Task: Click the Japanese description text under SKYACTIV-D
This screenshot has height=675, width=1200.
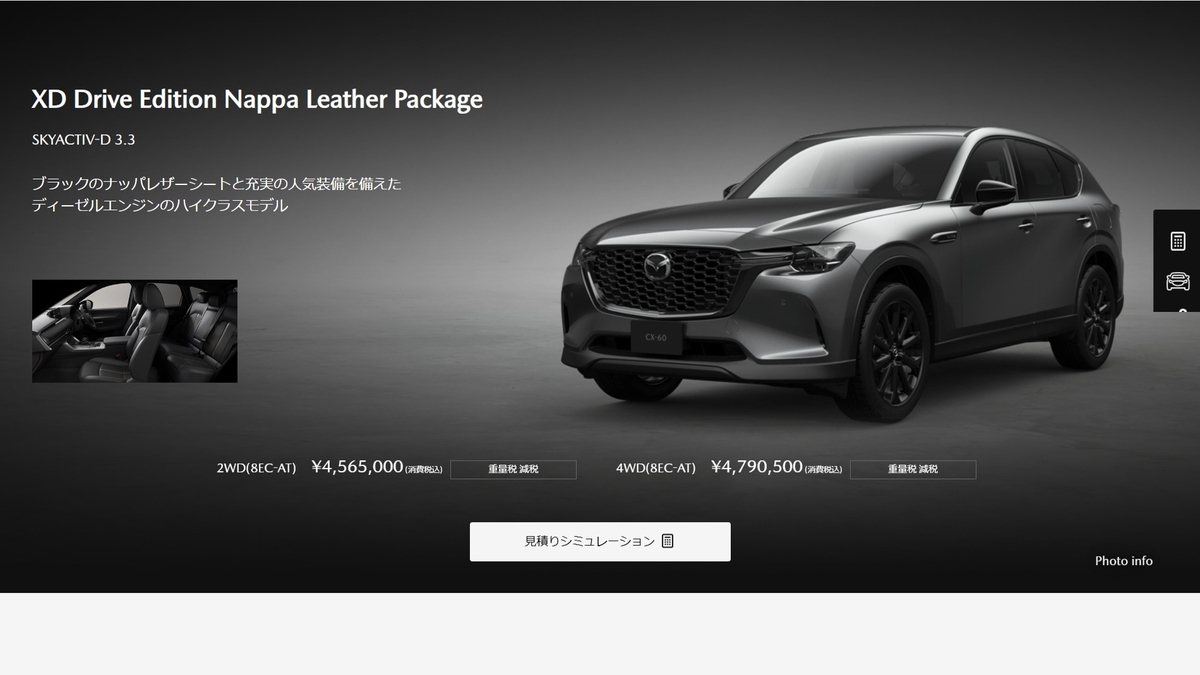Action: tap(216, 195)
